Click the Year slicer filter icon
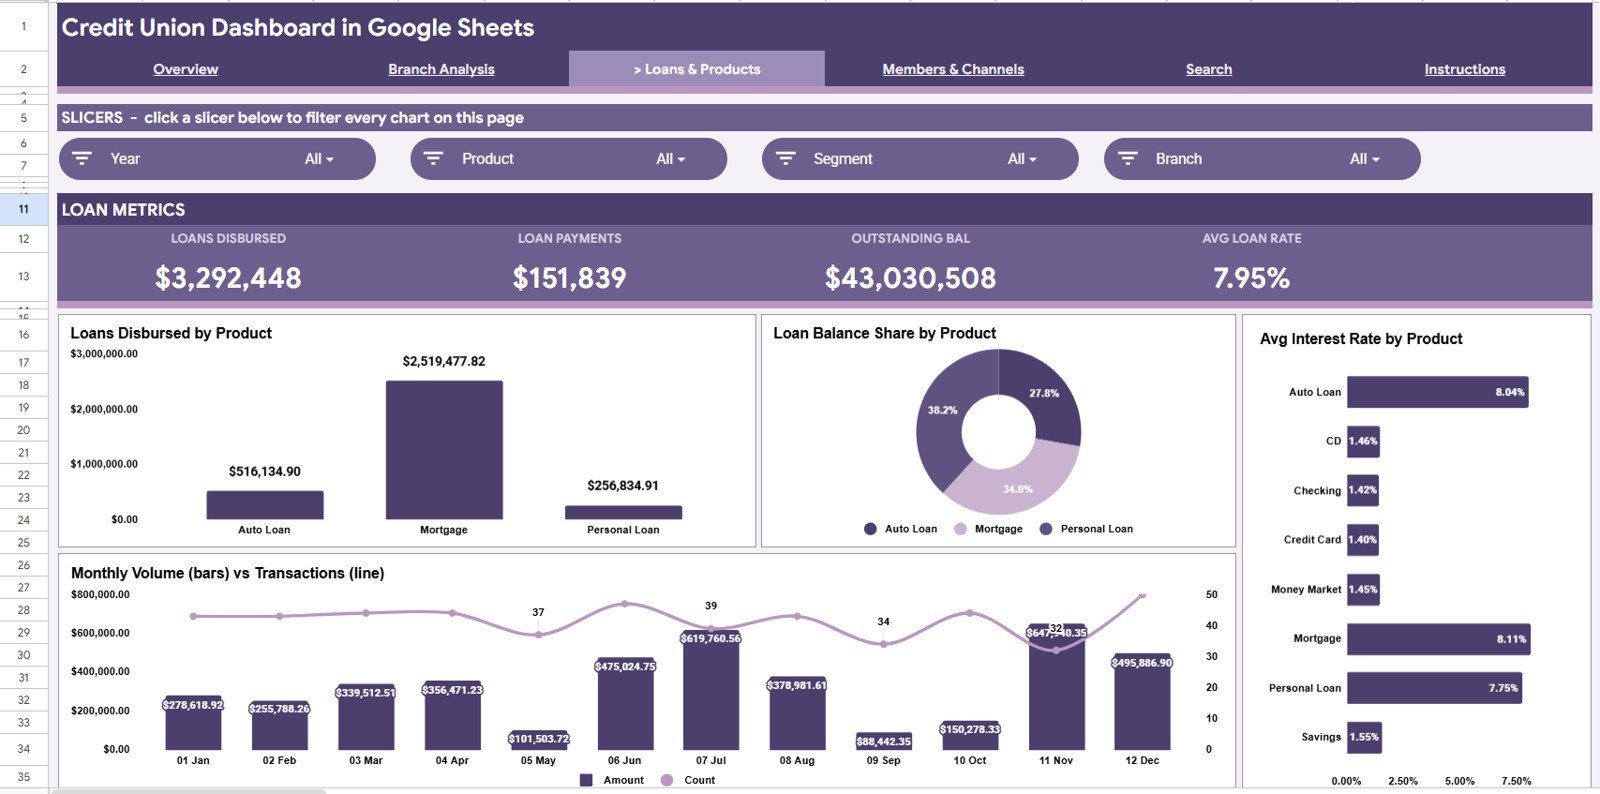The height and width of the screenshot is (794, 1600). 82,158
